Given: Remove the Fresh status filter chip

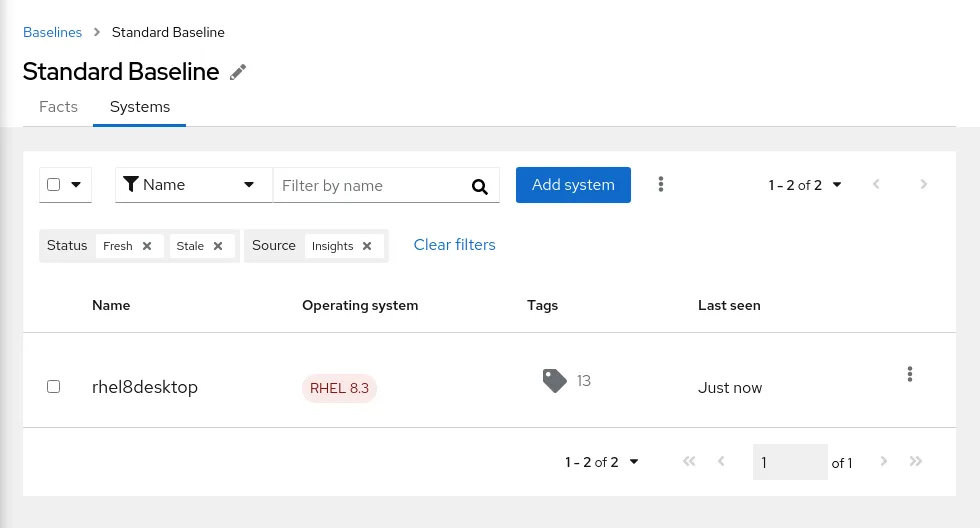Looking at the screenshot, I should point(147,246).
